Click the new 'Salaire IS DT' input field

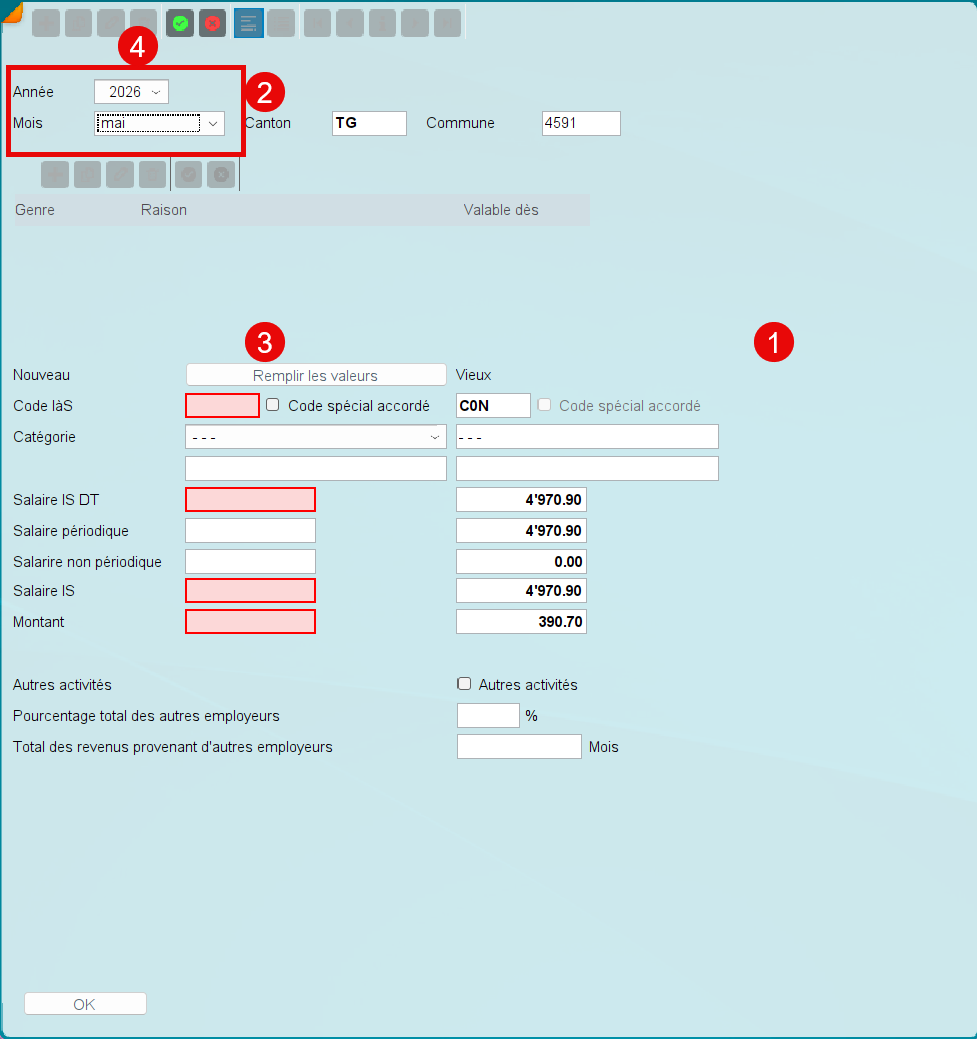click(251, 500)
